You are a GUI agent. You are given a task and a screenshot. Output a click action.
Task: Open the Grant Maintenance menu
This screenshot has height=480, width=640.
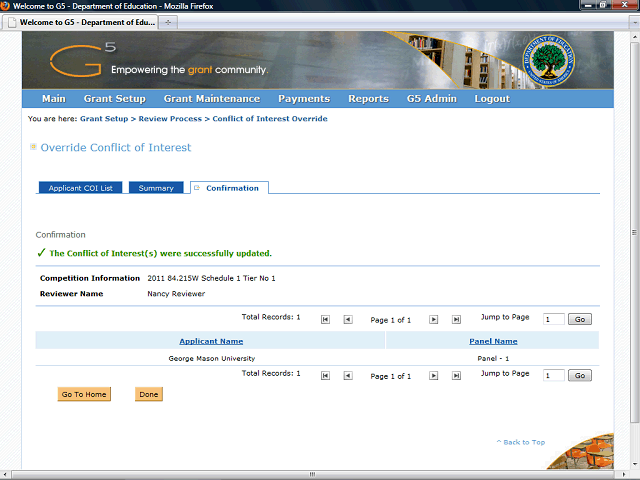point(212,99)
